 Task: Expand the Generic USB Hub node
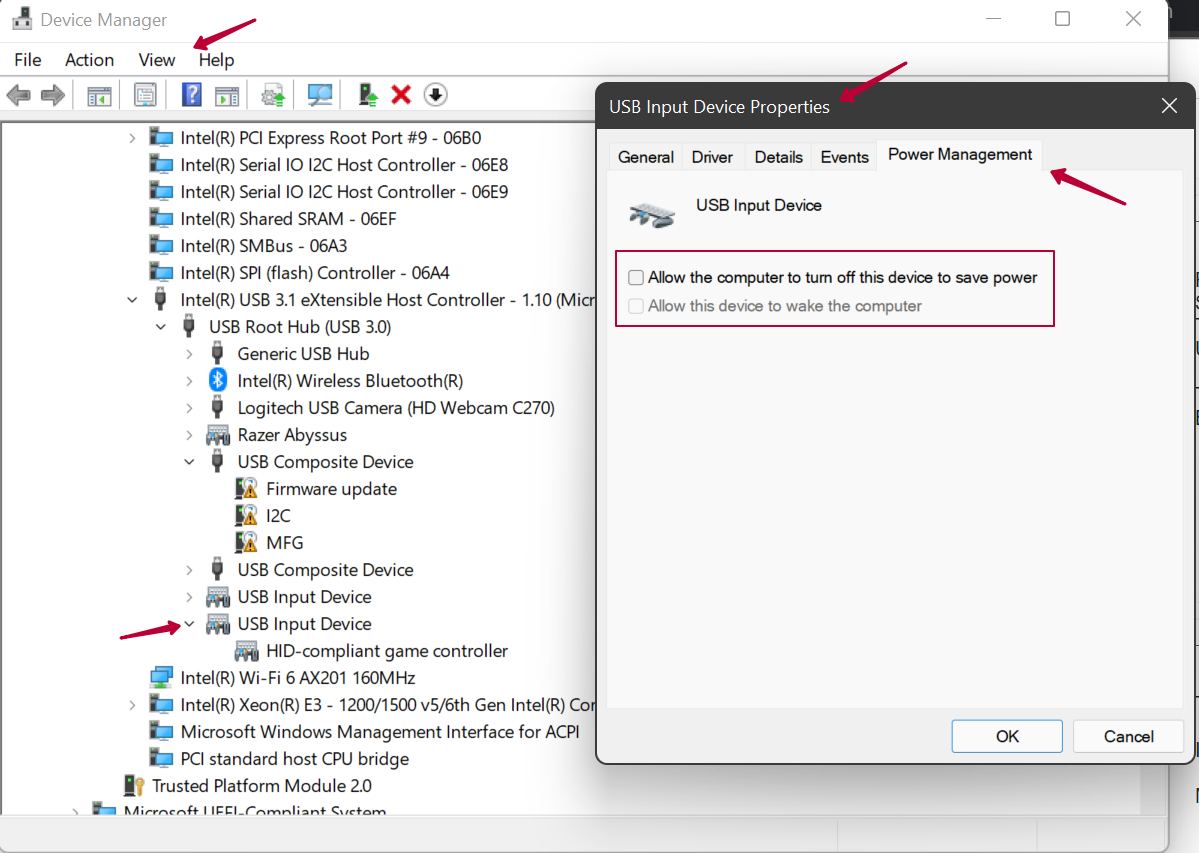coord(189,354)
